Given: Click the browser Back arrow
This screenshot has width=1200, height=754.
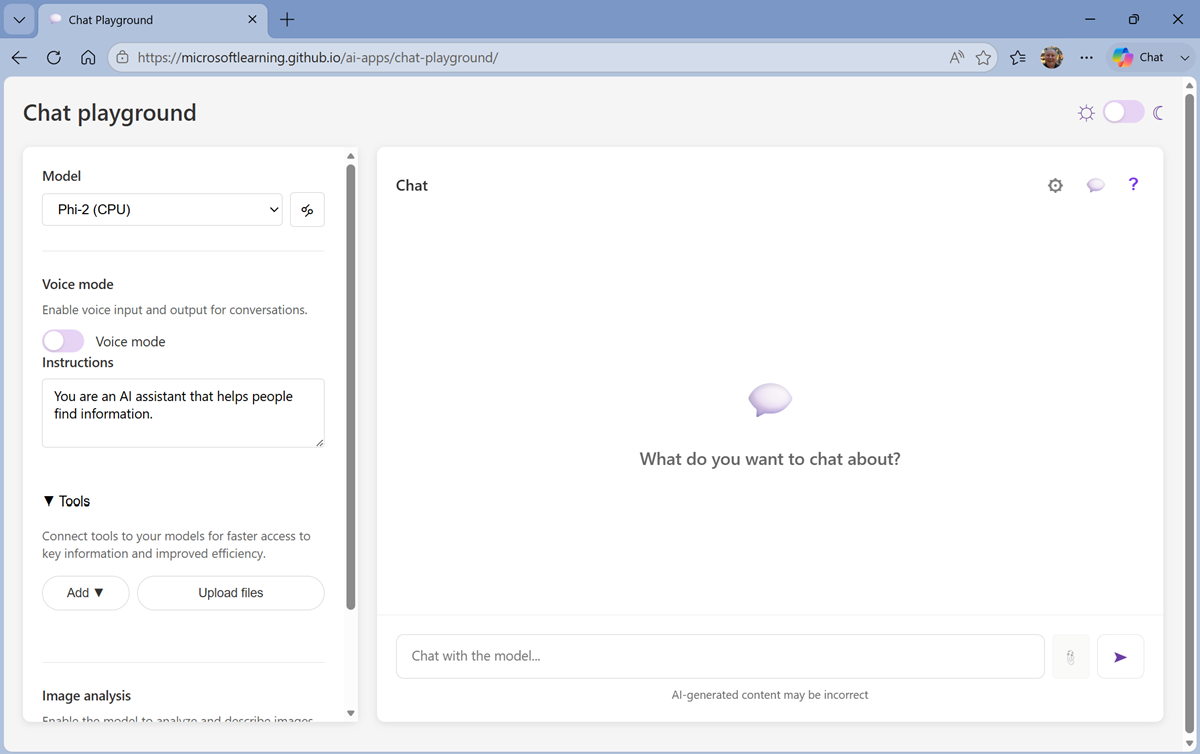Looking at the screenshot, I should (19, 58).
